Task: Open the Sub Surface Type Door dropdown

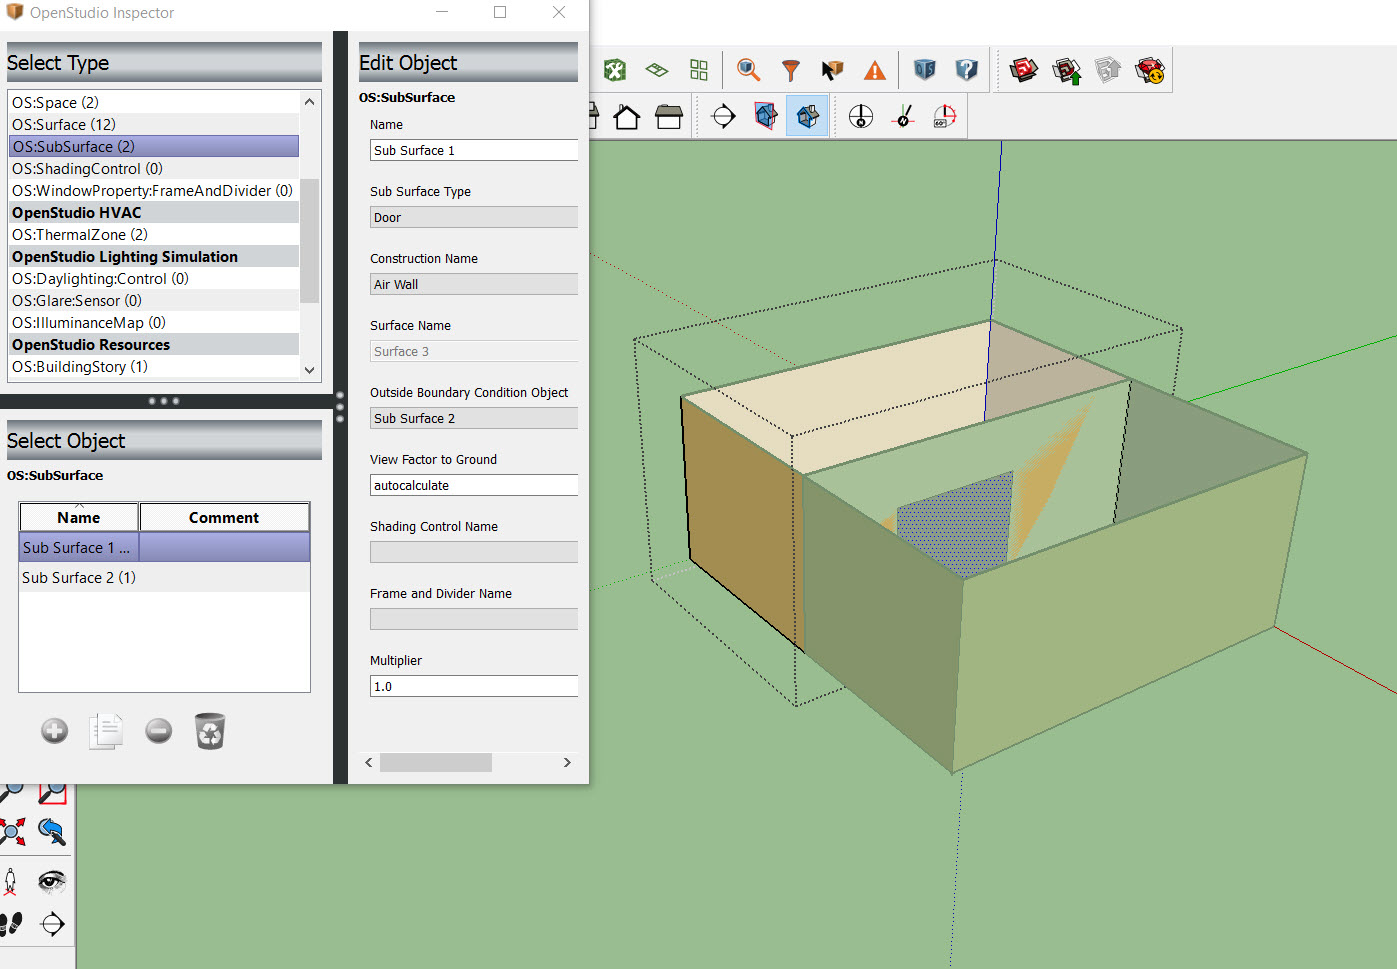Action: point(474,217)
